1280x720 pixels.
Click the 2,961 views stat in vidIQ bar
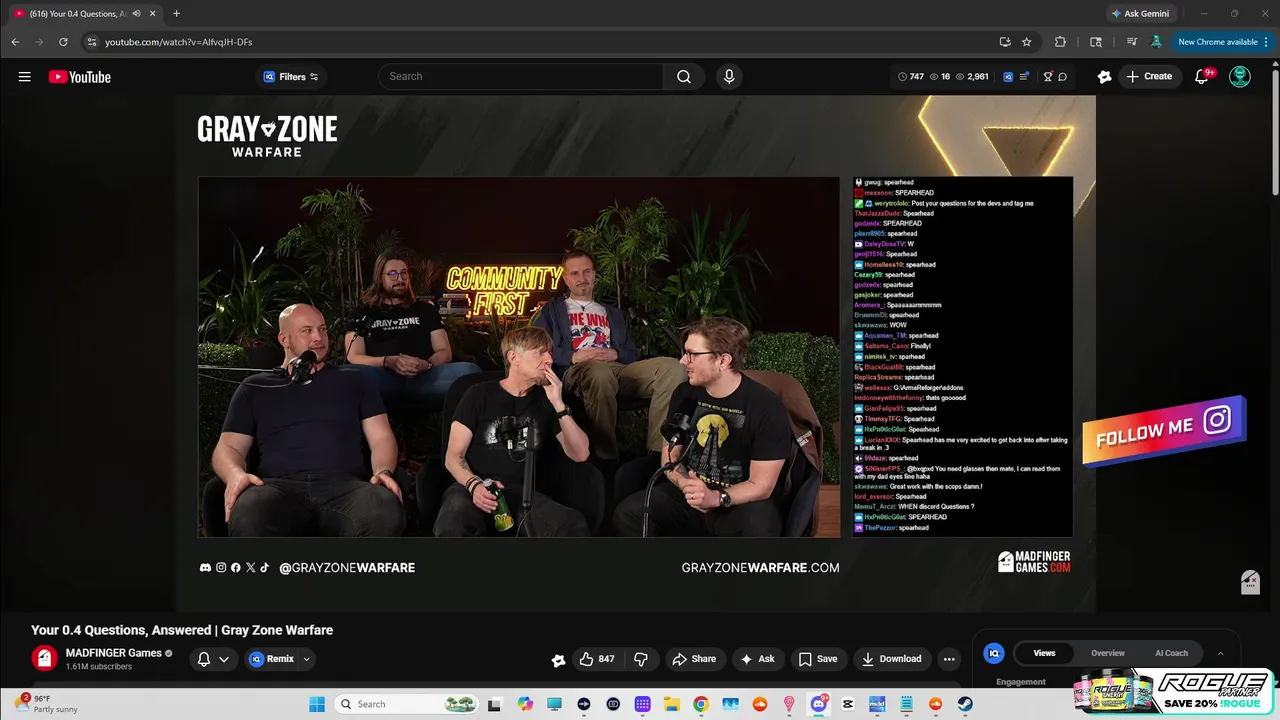click(x=972, y=77)
